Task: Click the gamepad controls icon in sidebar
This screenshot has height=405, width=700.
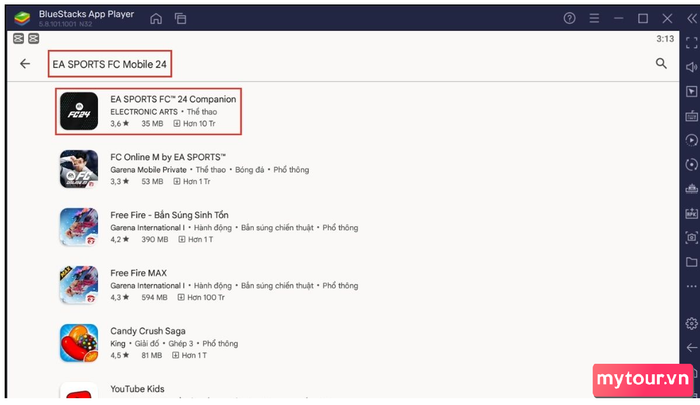Action: pos(692,189)
